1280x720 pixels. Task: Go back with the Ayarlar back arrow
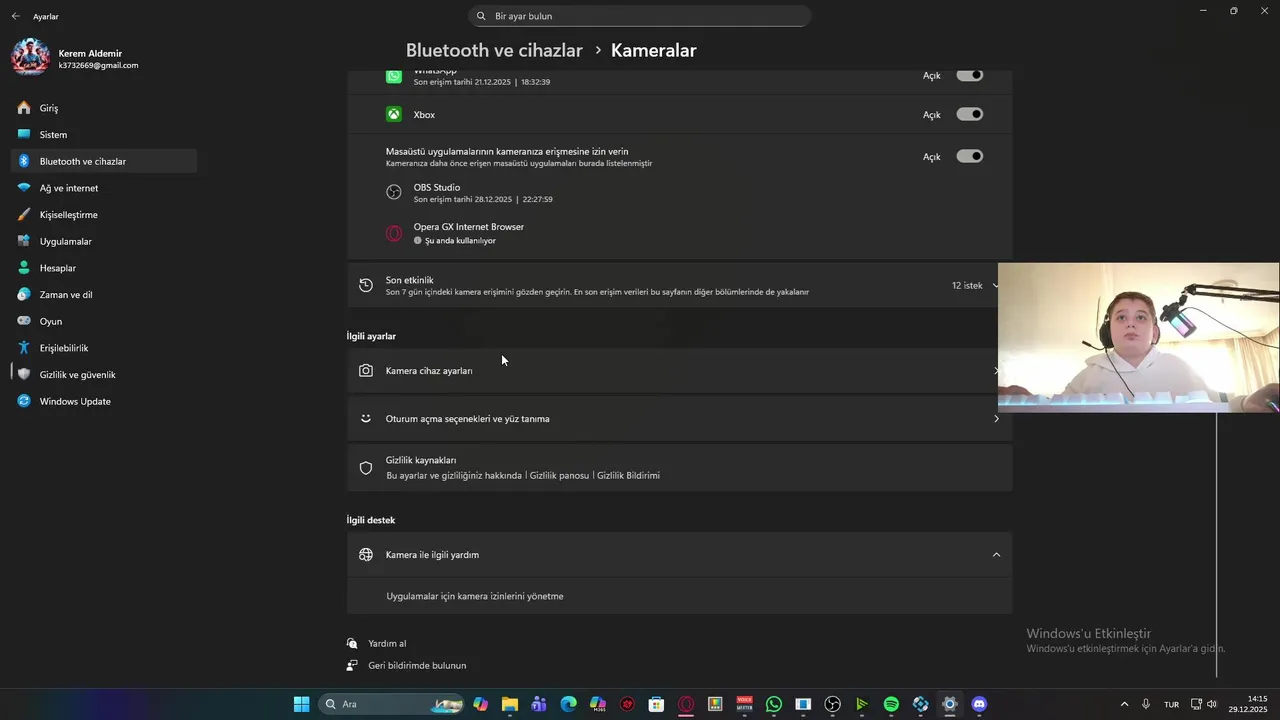(x=15, y=16)
